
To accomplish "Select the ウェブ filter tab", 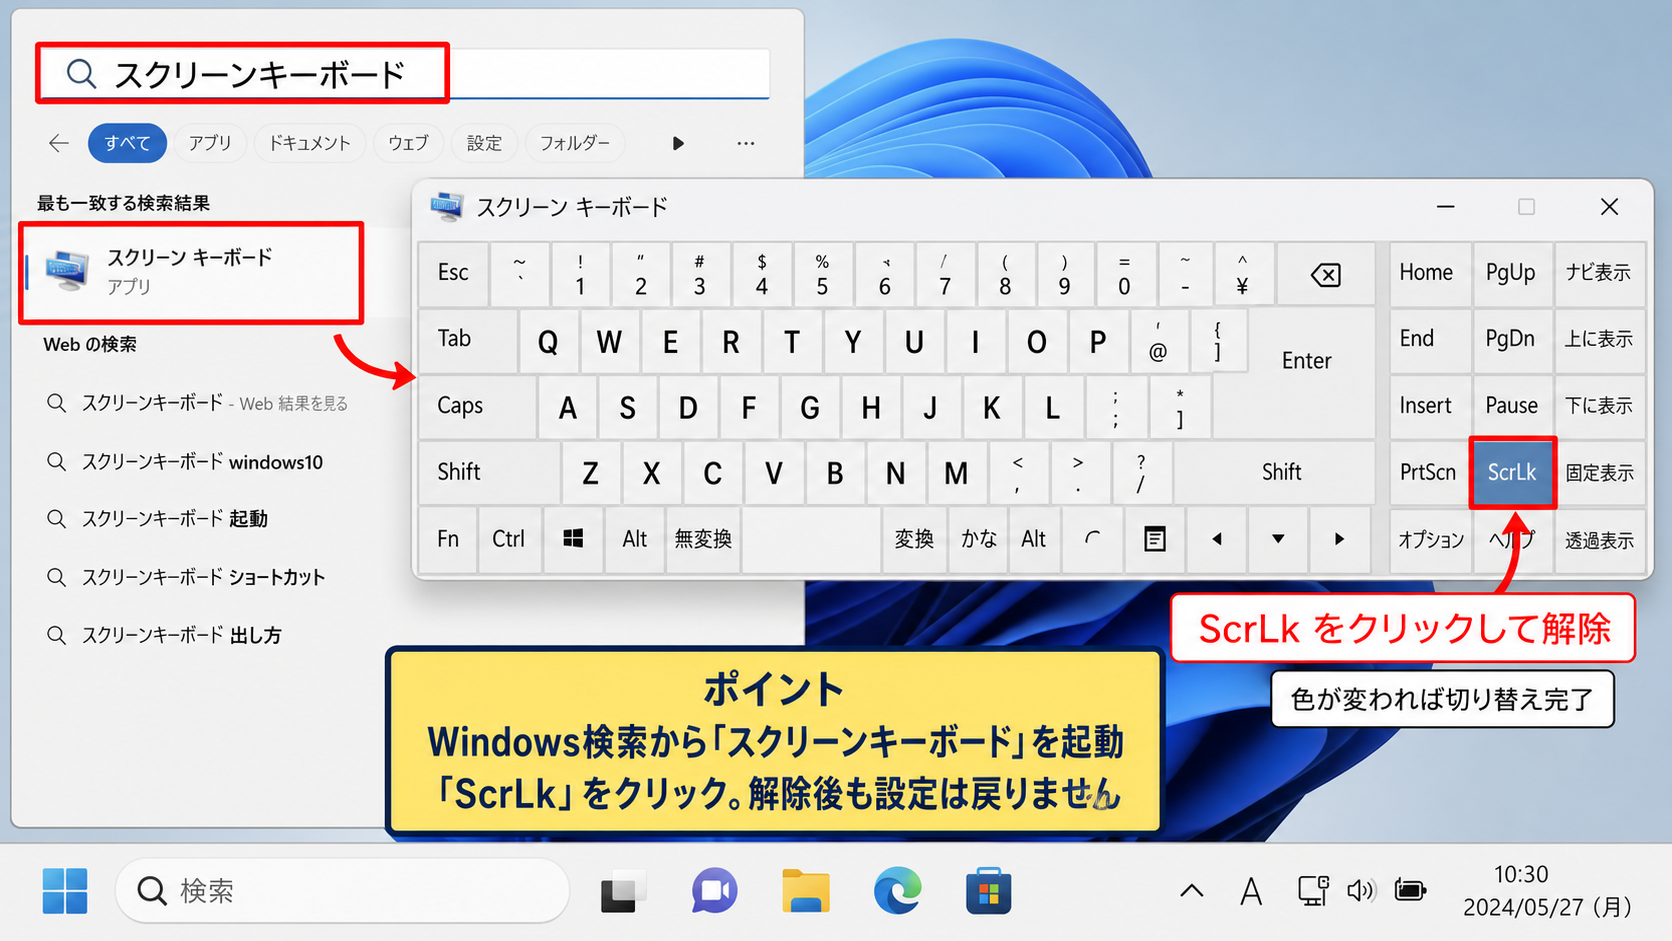I will (408, 143).
